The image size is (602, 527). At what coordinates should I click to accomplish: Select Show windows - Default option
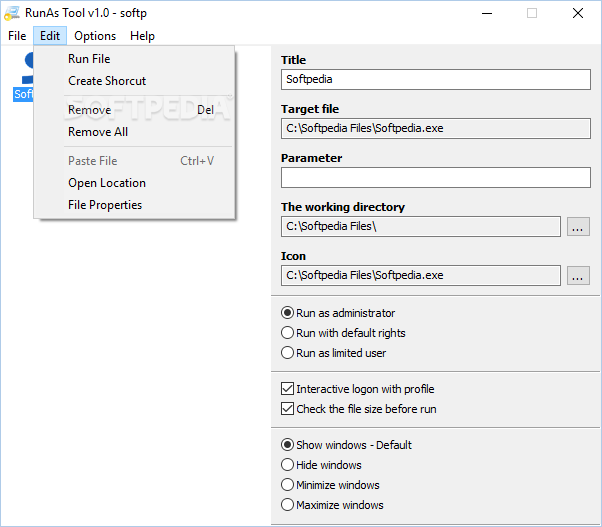pos(346,445)
